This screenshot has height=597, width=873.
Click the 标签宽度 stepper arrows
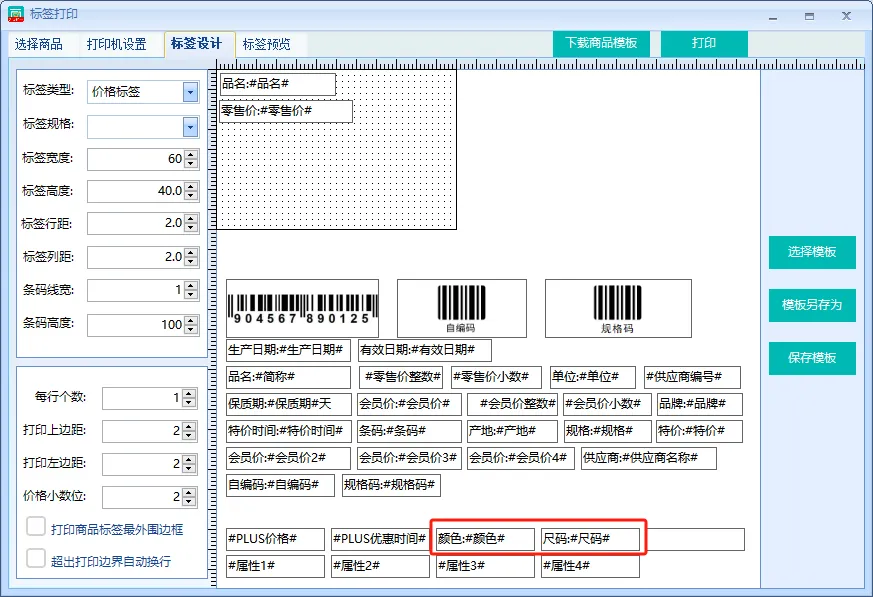(191, 159)
